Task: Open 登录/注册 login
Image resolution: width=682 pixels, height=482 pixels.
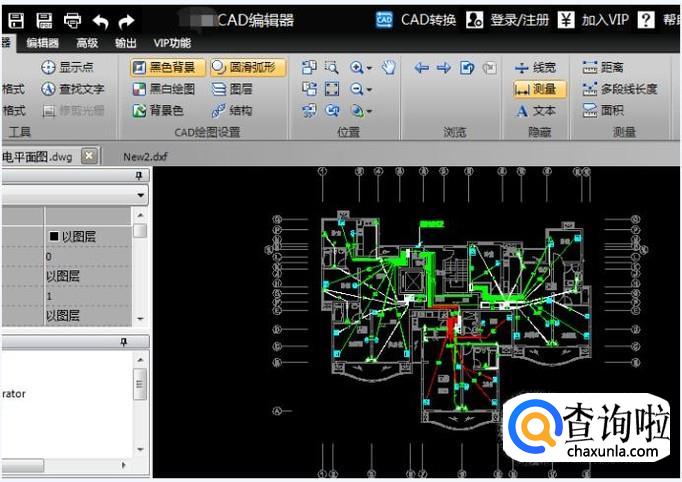Action: coord(507,20)
